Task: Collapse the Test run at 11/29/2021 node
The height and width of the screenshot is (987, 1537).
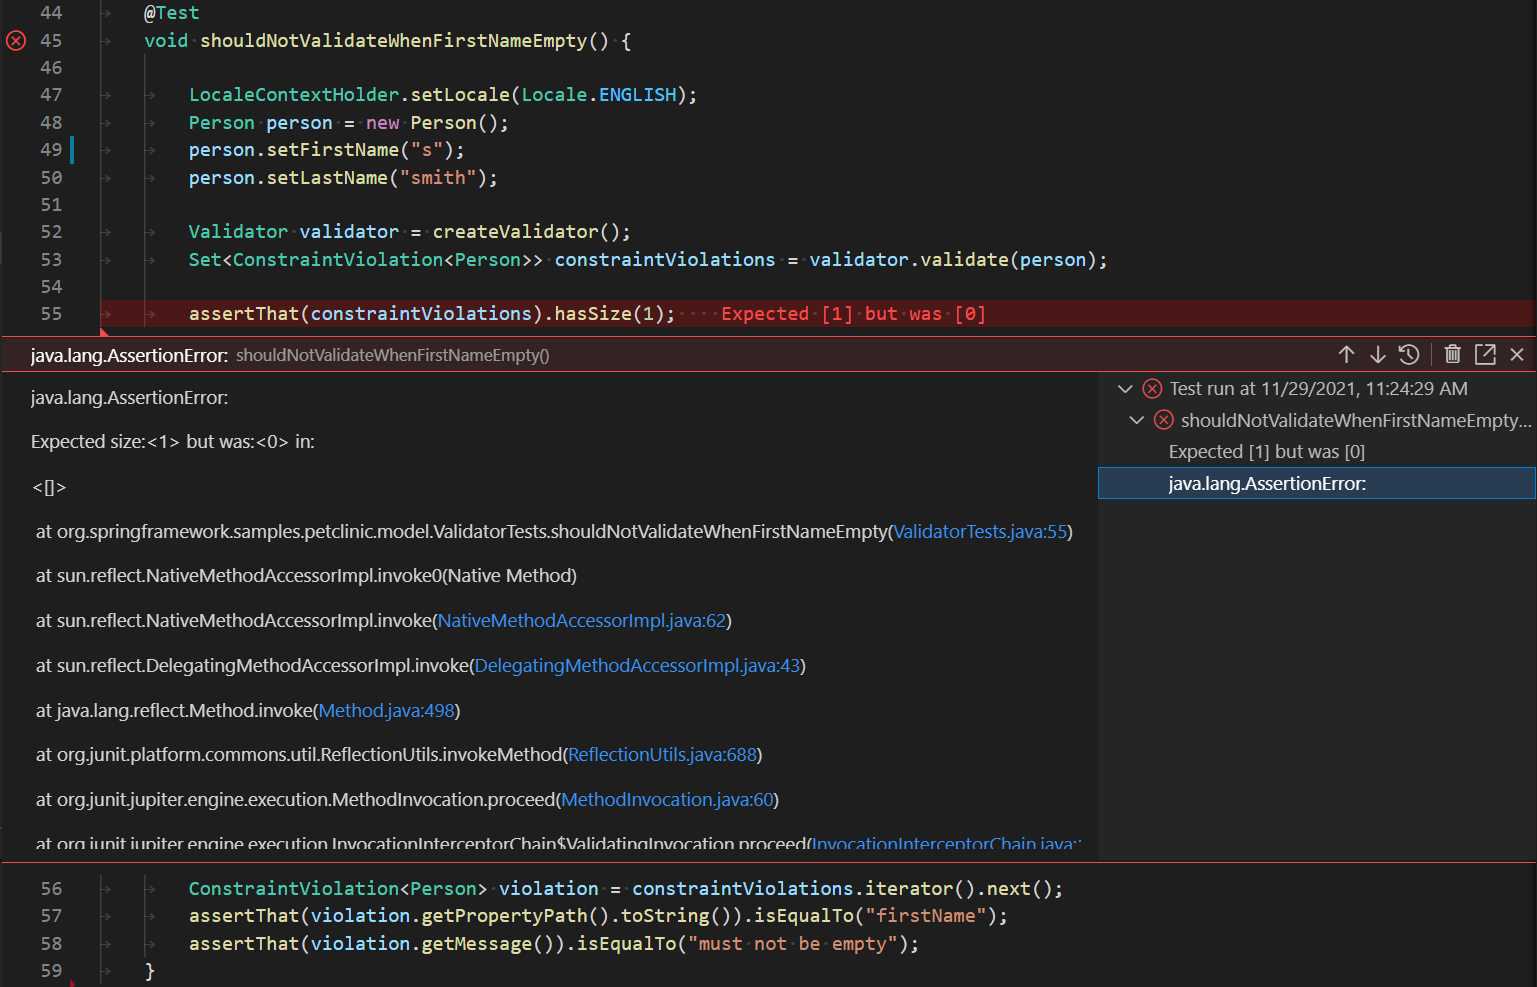Action: click(x=1125, y=389)
